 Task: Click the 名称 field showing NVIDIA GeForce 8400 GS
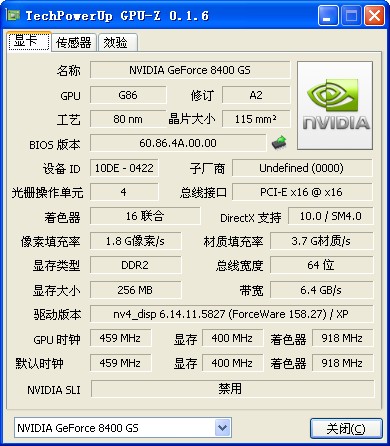click(190, 70)
